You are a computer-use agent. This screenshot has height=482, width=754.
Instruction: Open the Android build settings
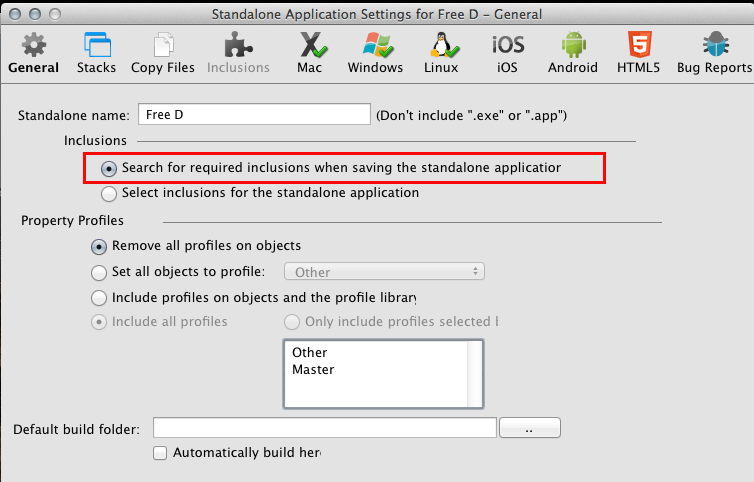tap(573, 53)
